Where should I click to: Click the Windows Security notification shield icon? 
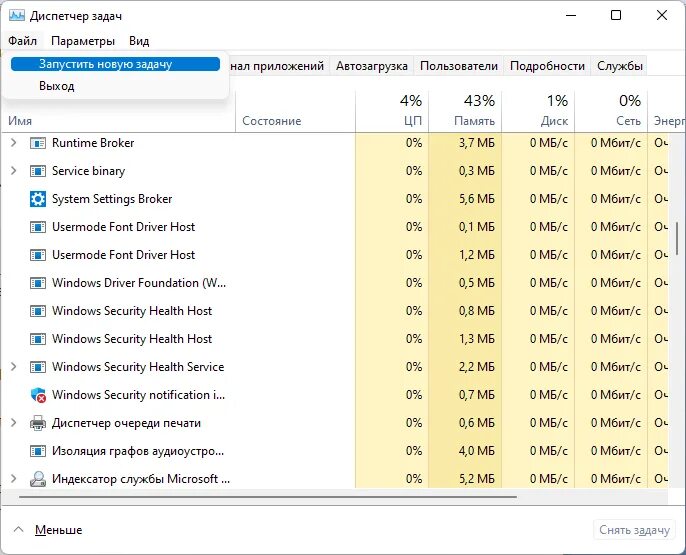click(38, 395)
